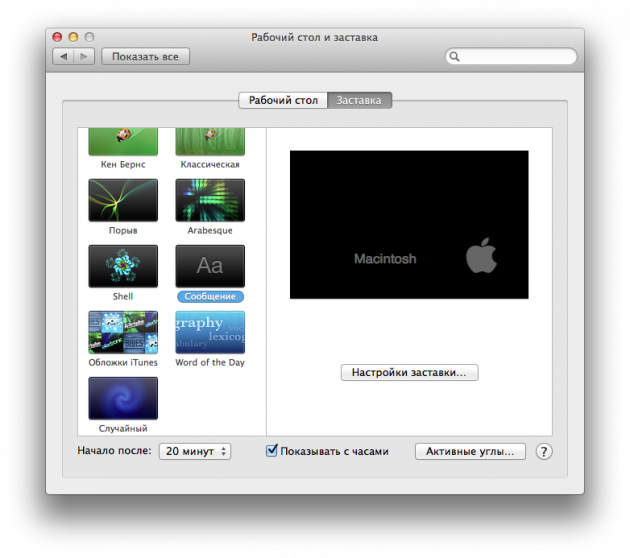The height and width of the screenshot is (558, 630).
Task: Focus the search field in toolbar
Action: click(511, 56)
